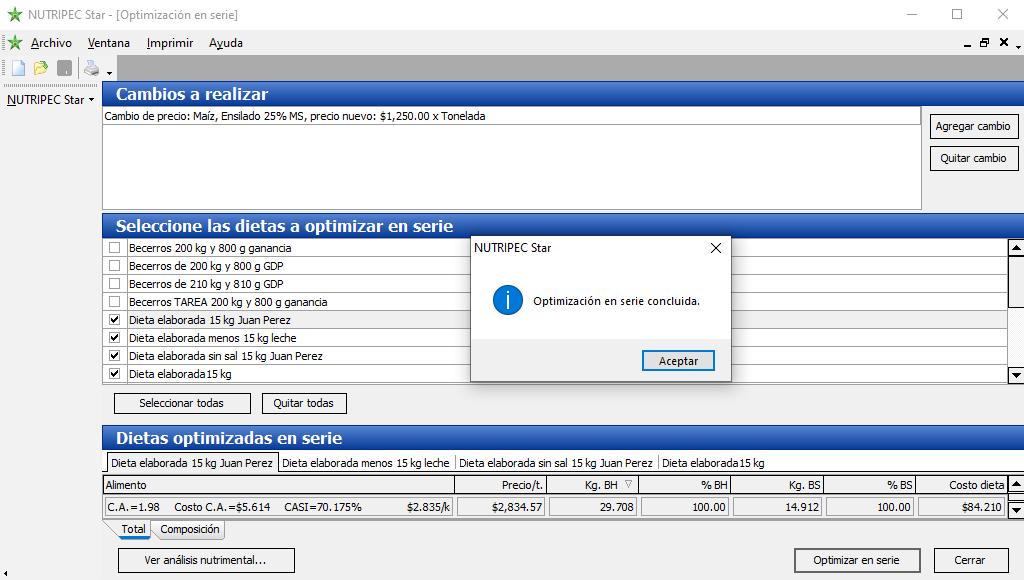Click Quitar todas button
Image resolution: width=1024 pixels, height=580 pixels.
[304, 403]
